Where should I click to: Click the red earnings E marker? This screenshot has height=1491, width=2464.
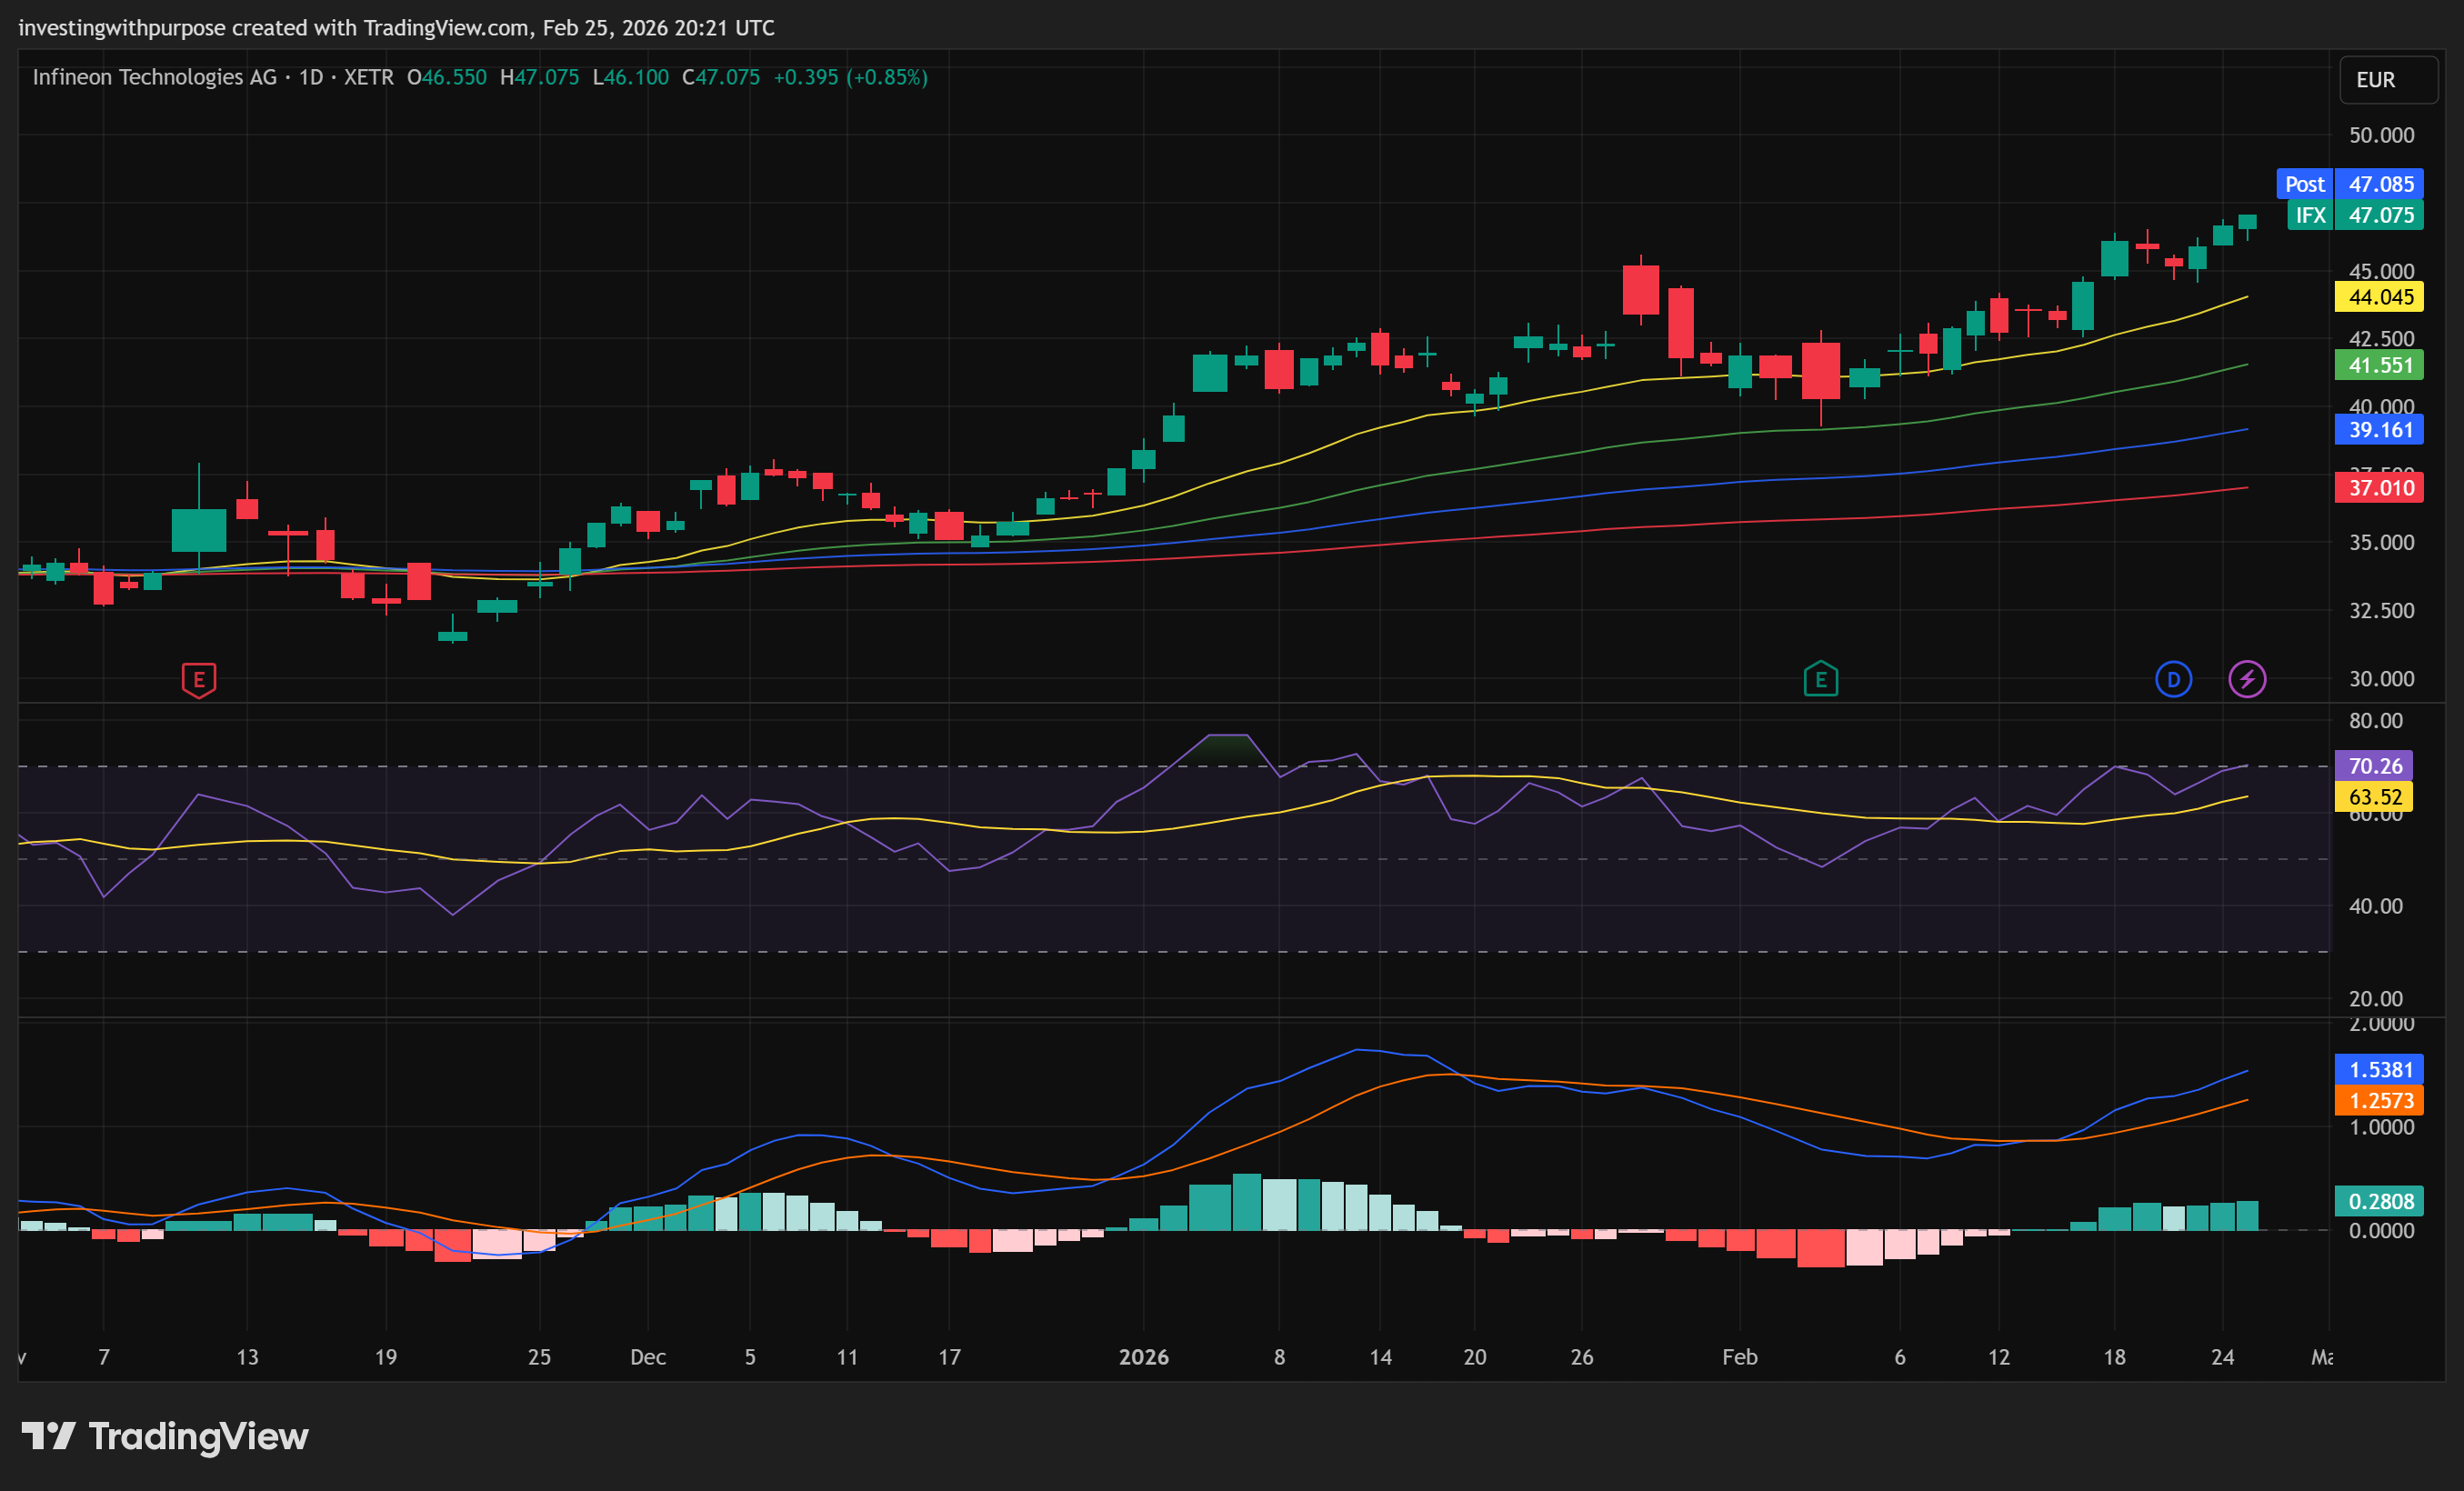point(199,680)
